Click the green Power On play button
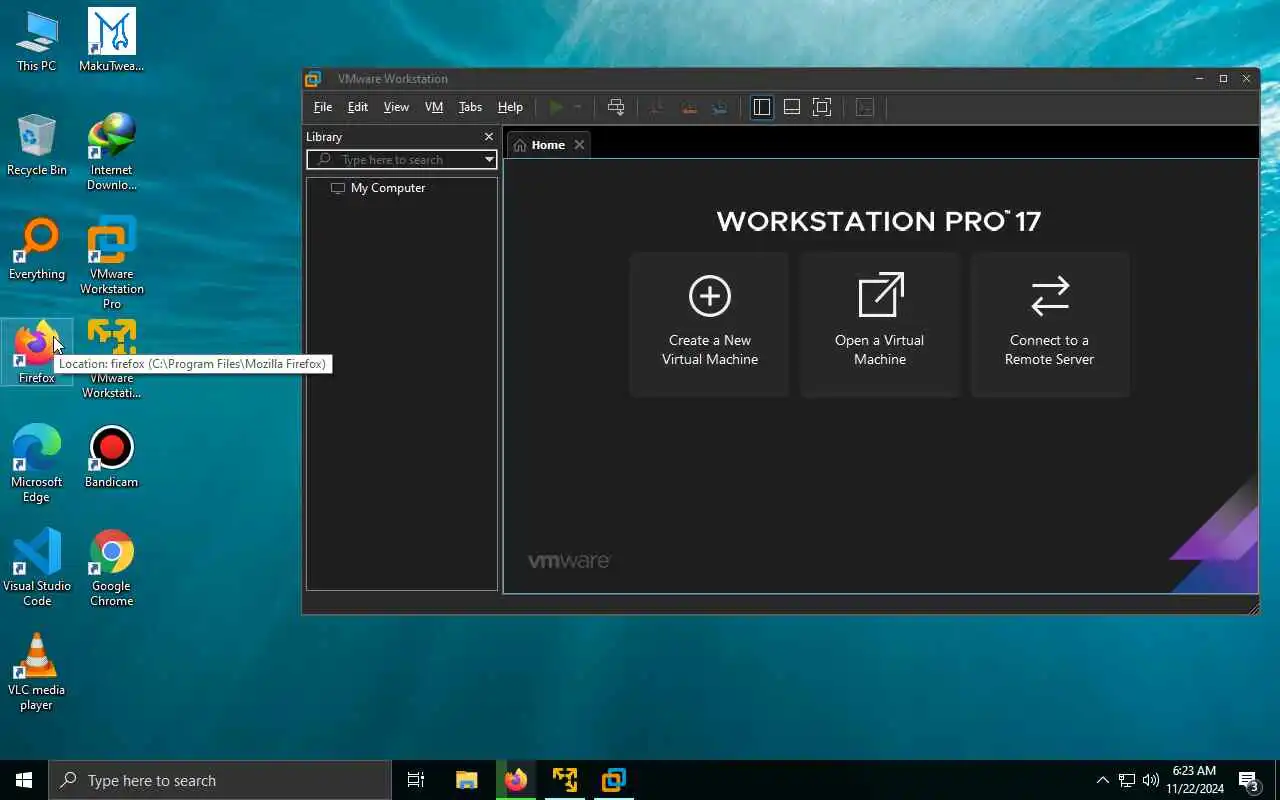 [557, 107]
